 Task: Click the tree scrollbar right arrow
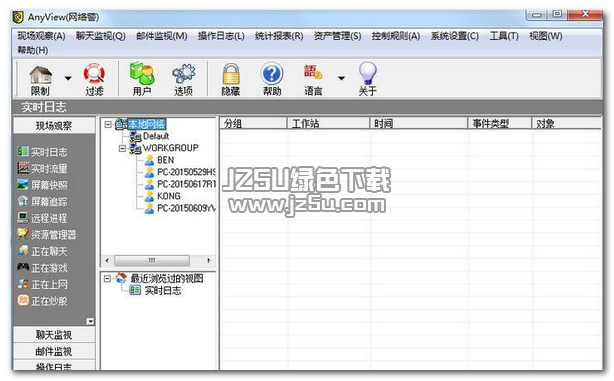point(209,260)
